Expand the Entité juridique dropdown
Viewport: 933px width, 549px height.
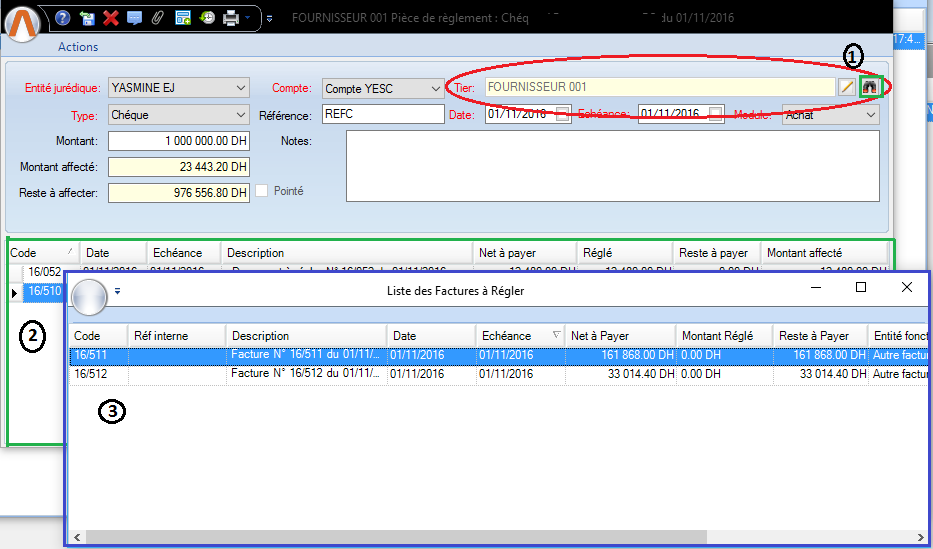click(238, 88)
